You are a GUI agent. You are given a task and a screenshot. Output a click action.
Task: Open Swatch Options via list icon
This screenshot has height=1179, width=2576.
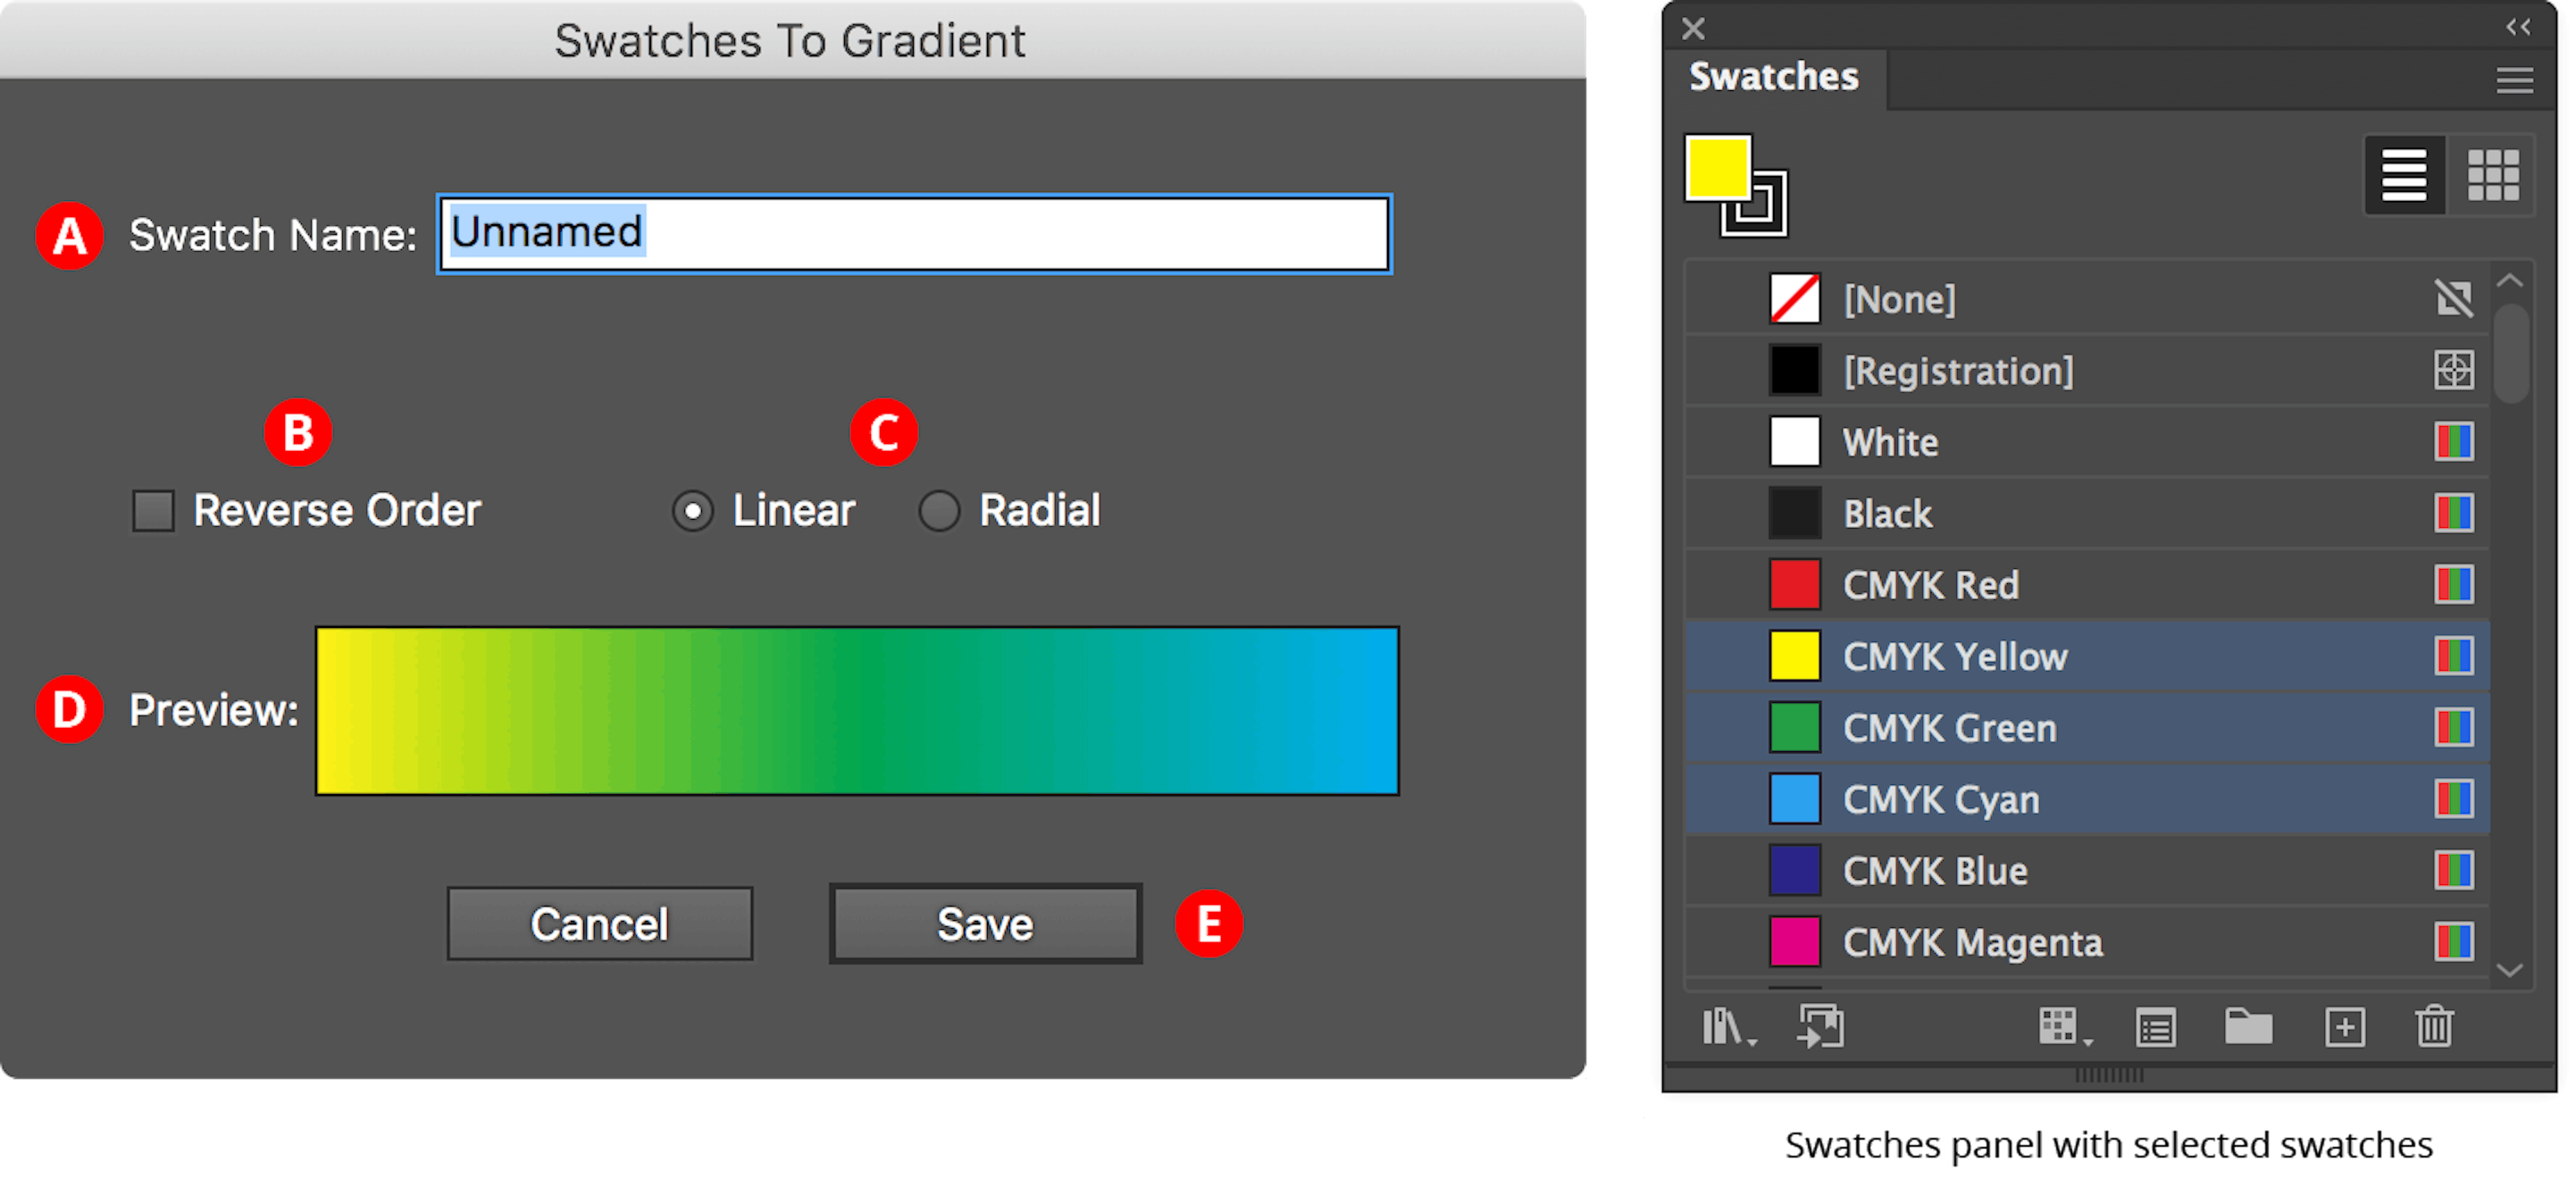pyautogui.click(x=2157, y=1027)
